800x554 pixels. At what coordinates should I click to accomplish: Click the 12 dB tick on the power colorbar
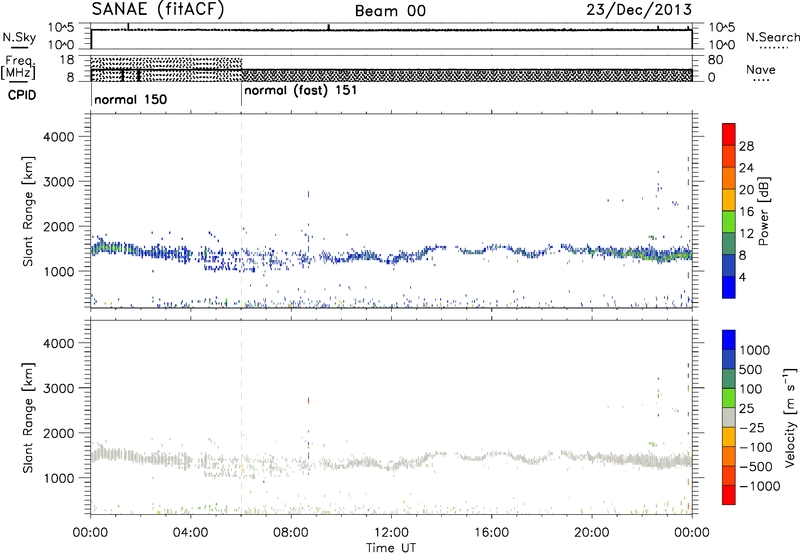(746, 234)
